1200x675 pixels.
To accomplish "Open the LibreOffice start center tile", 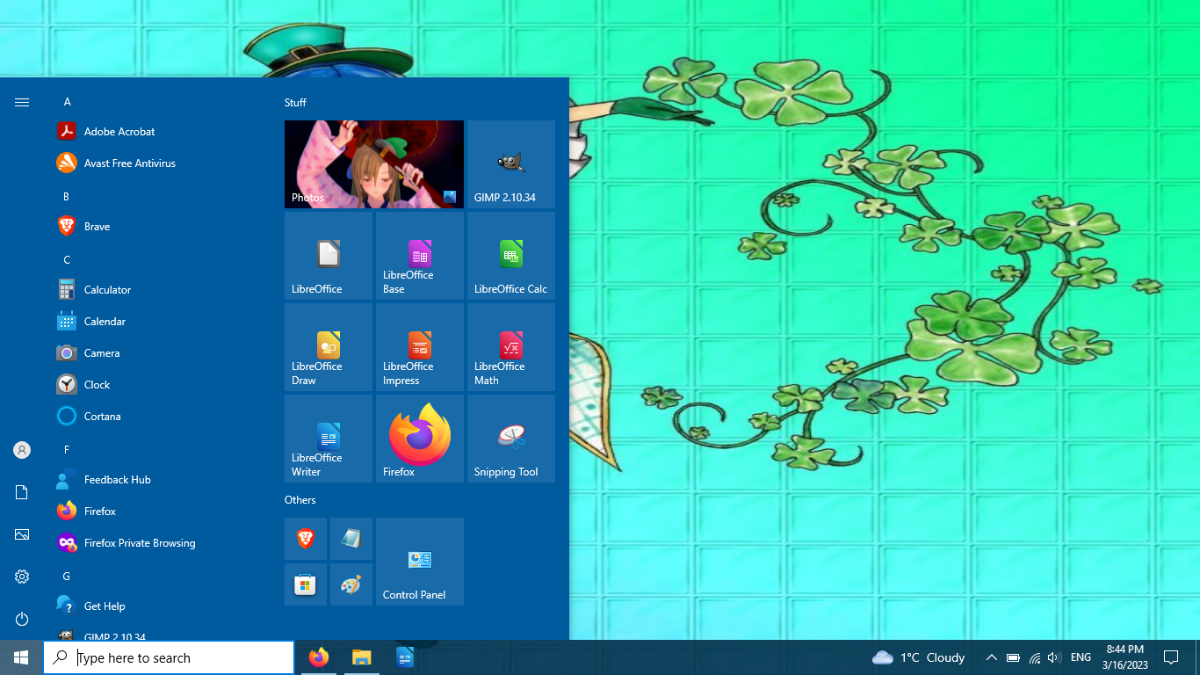I will (x=328, y=256).
